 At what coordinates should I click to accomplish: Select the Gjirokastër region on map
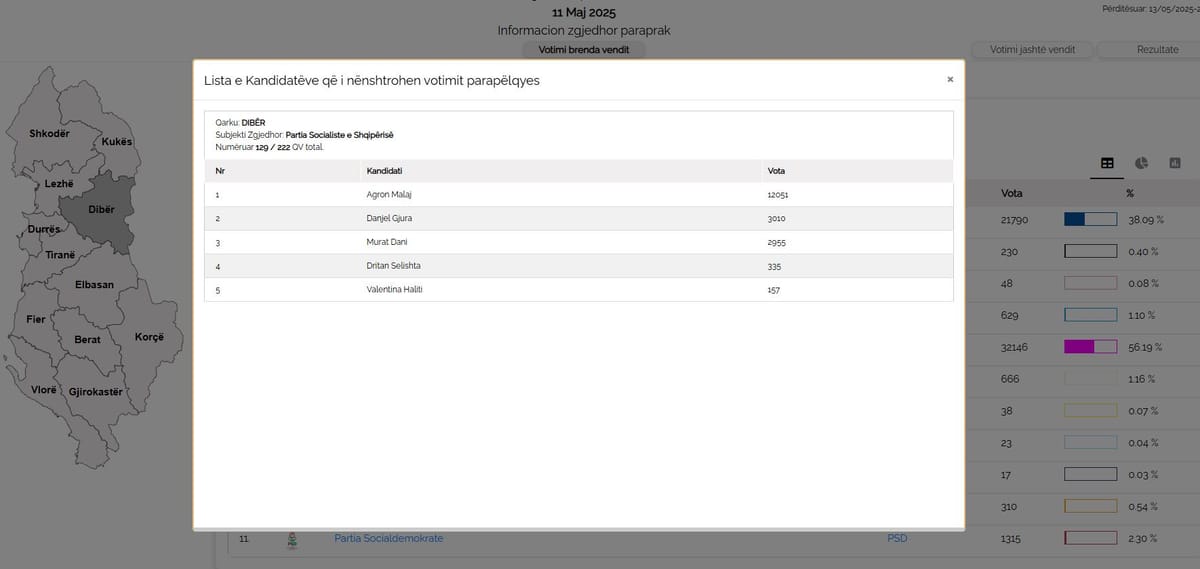tap(95, 392)
